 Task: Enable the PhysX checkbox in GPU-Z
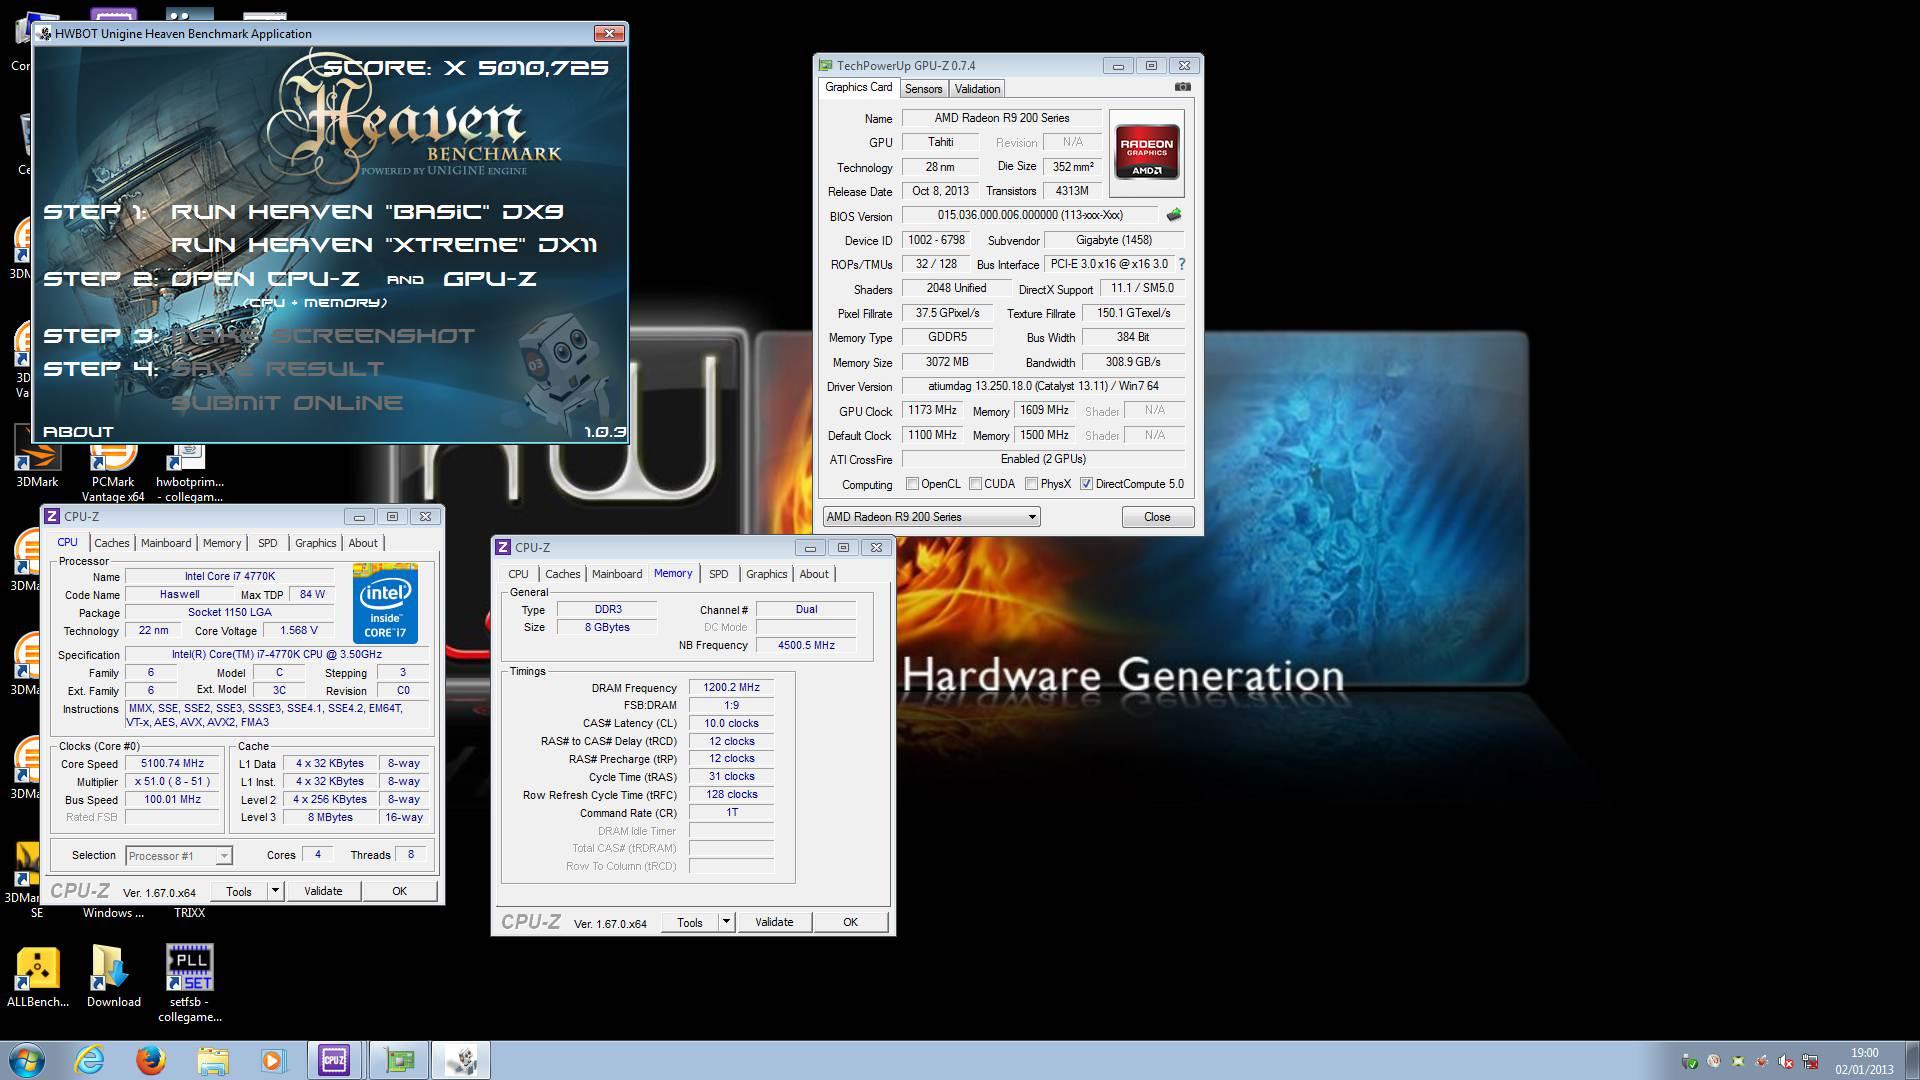(1031, 484)
